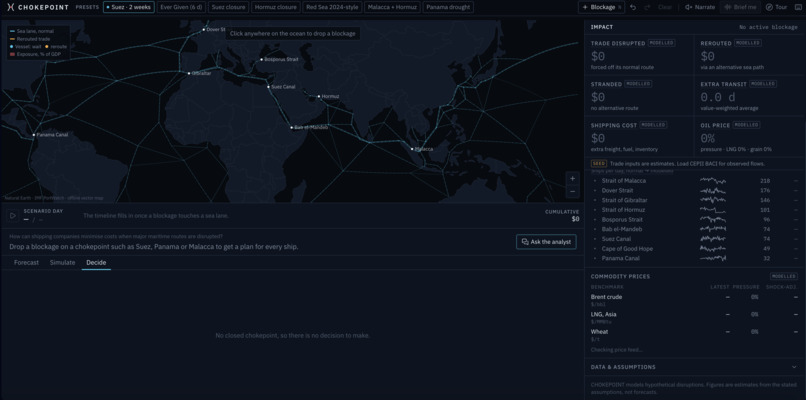The width and height of the screenshot is (806, 400).
Task: Load the Panama drought preset
Action: 448,7
